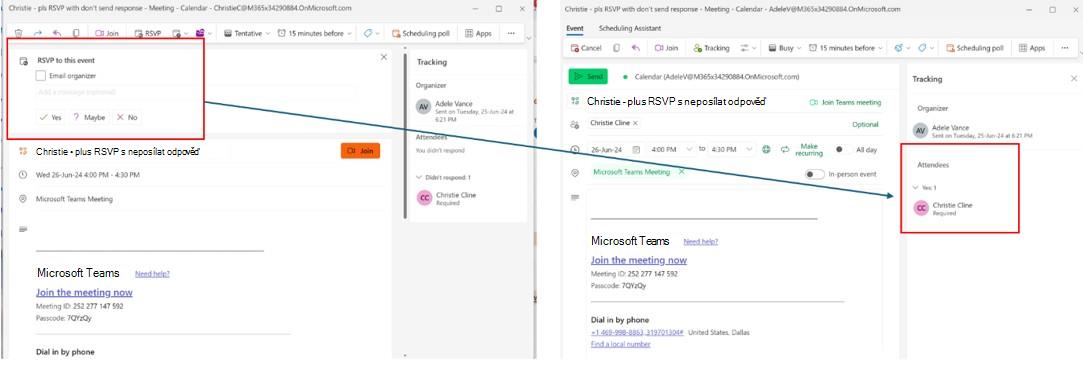Open Apps in Christie's window toolbar
Screen dimensions: 1083x366
(x=479, y=32)
